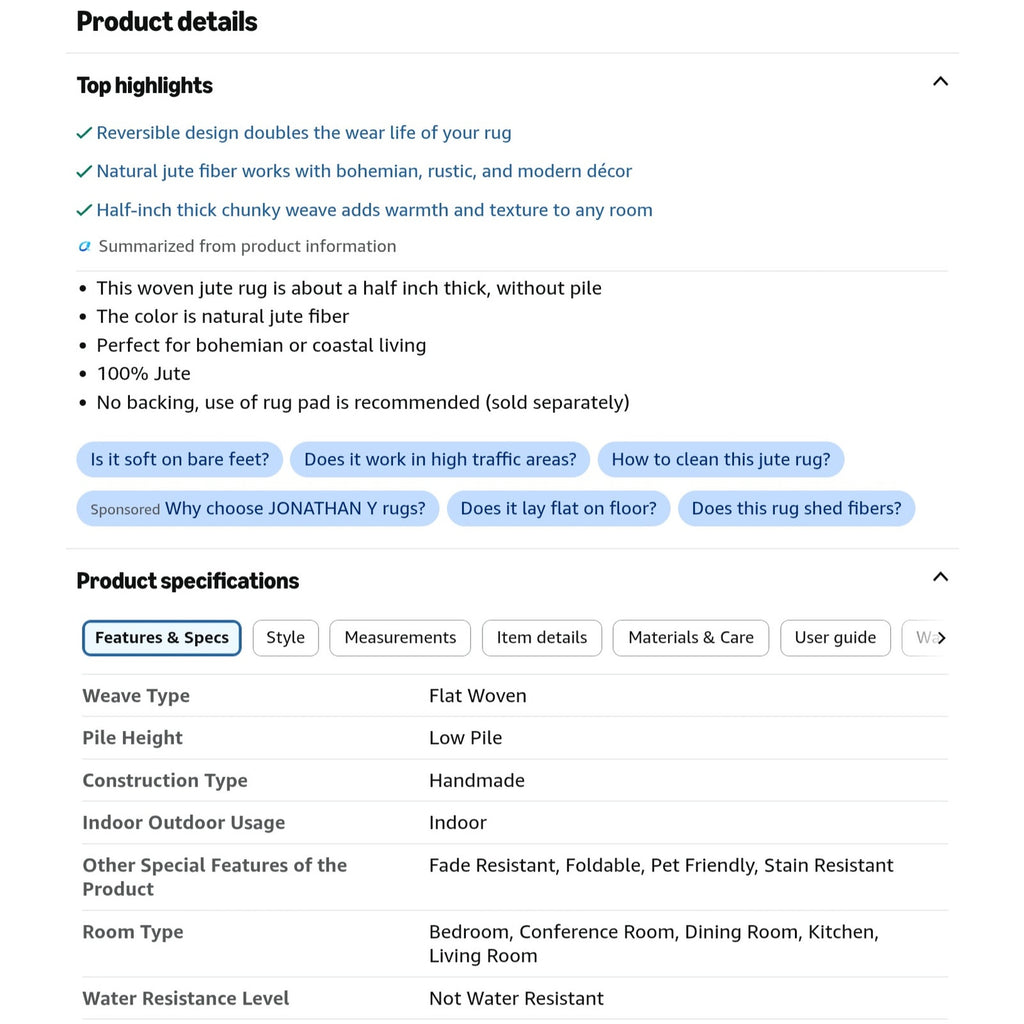
Task: Ask 'Does it lay flat on floor?'
Action: tap(558, 508)
